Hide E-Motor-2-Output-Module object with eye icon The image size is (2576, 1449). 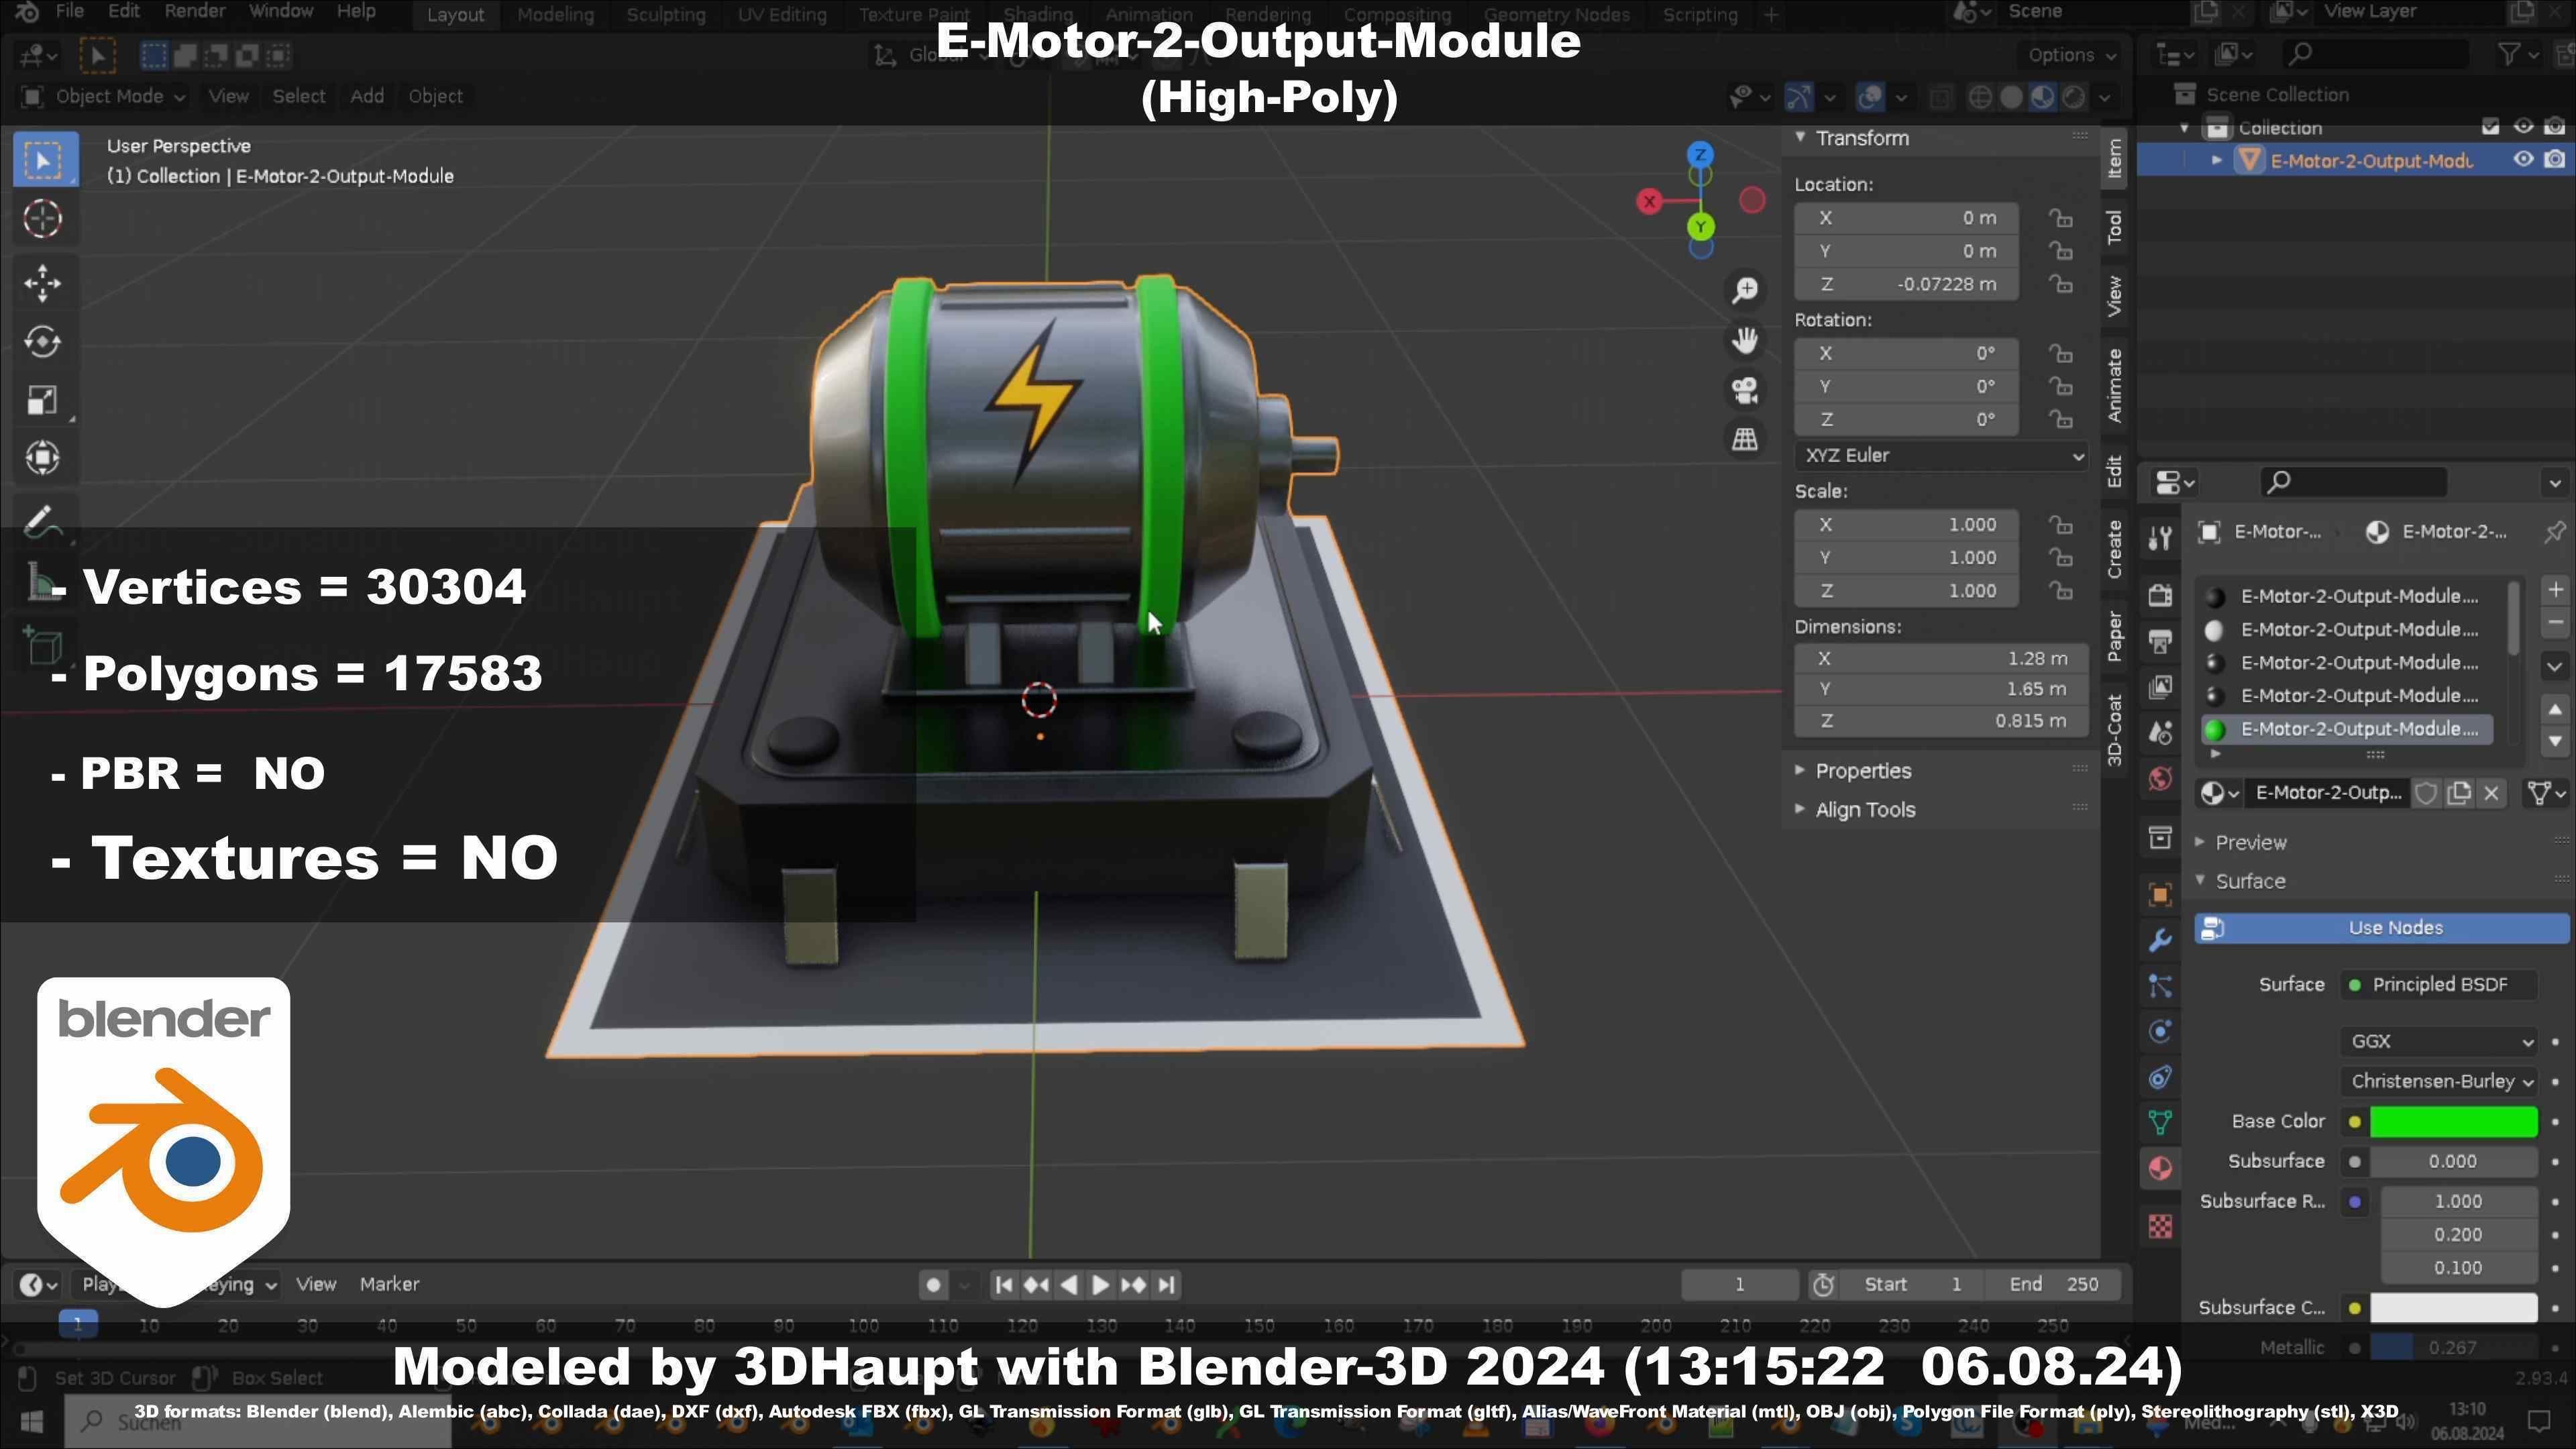pos(2523,160)
